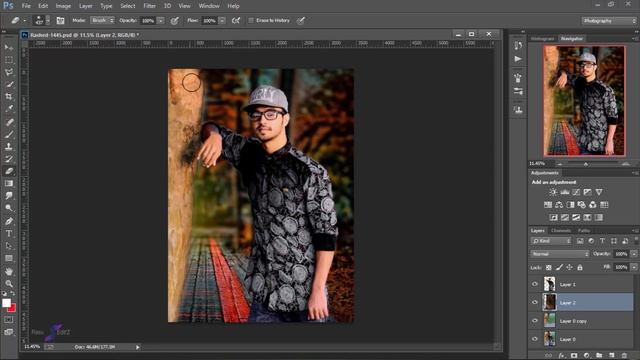Open the Flow slider arrow

click(222, 20)
